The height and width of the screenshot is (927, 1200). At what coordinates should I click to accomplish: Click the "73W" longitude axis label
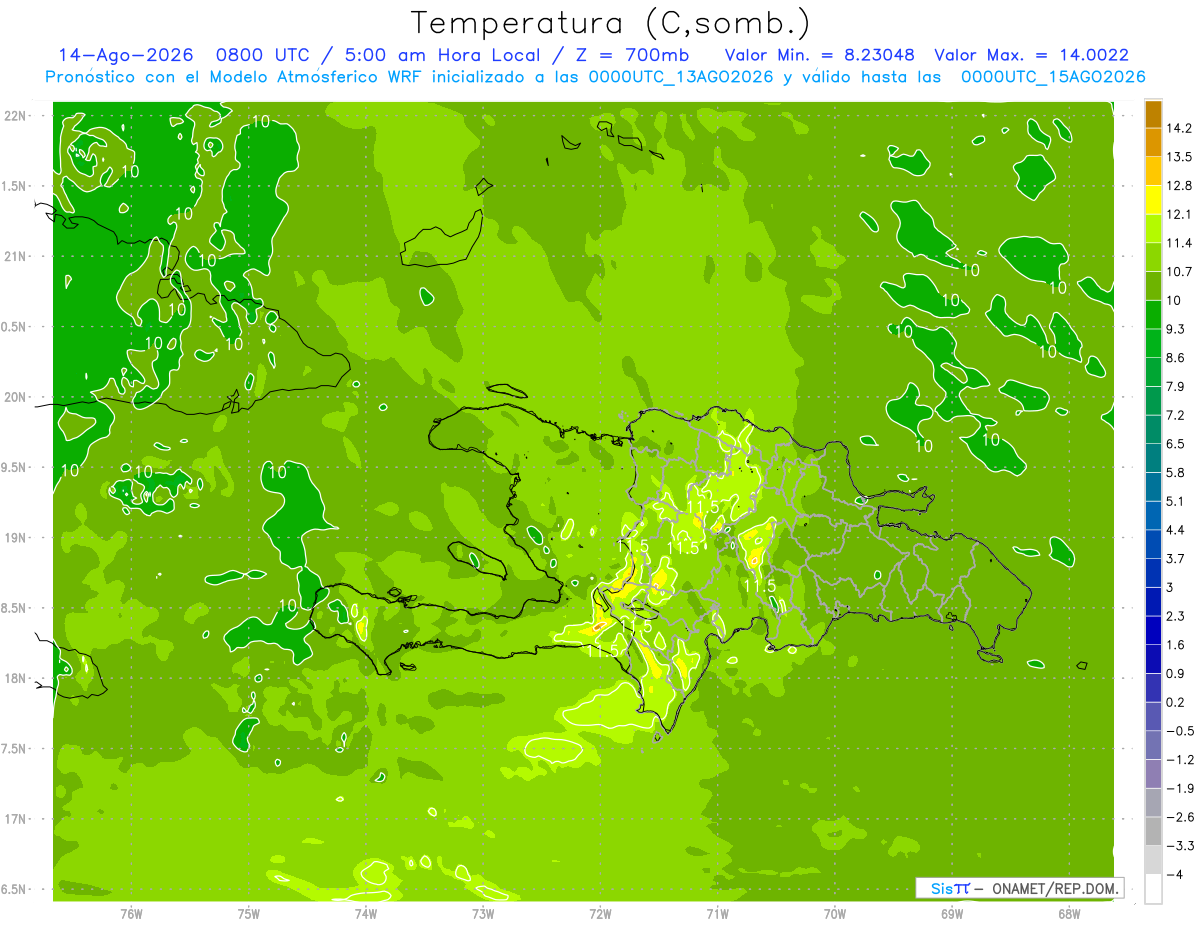click(483, 913)
